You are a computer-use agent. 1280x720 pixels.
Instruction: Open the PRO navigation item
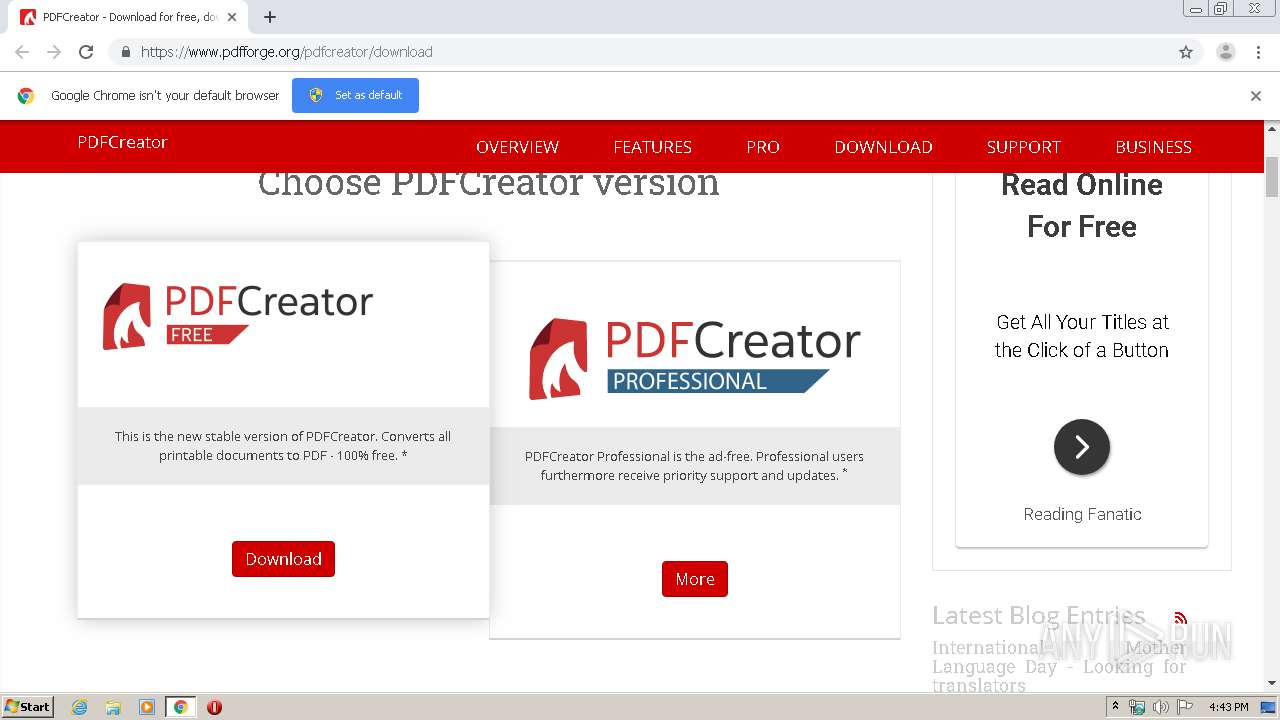763,147
